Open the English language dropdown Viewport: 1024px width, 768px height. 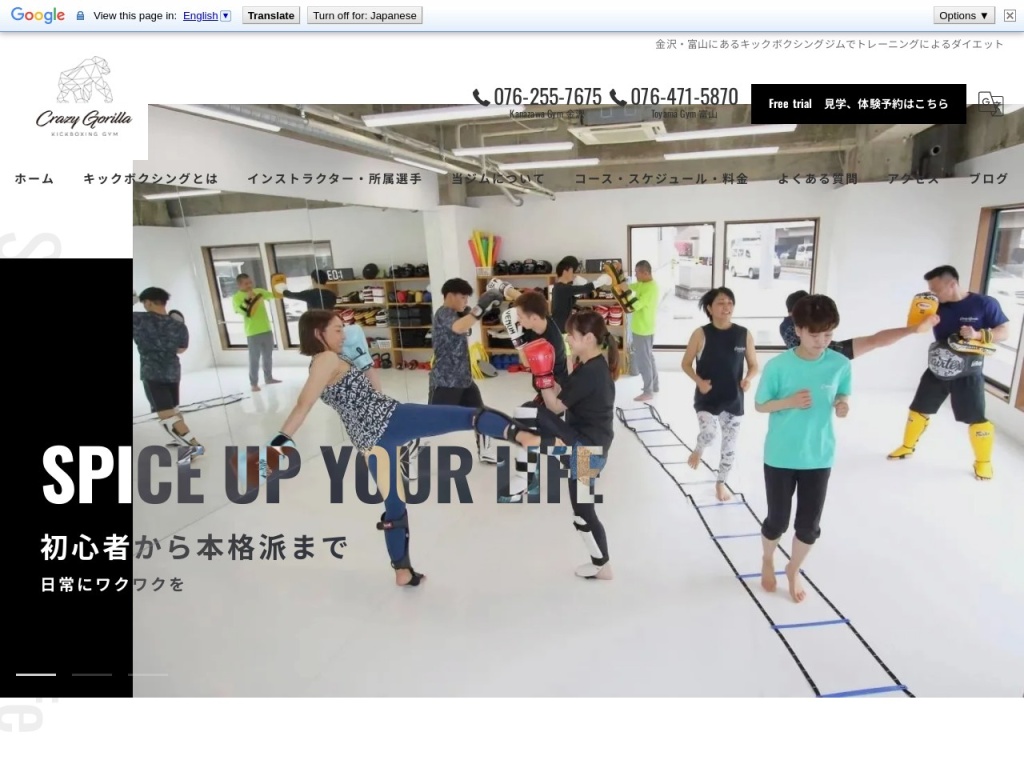click(x=207, y=16)
